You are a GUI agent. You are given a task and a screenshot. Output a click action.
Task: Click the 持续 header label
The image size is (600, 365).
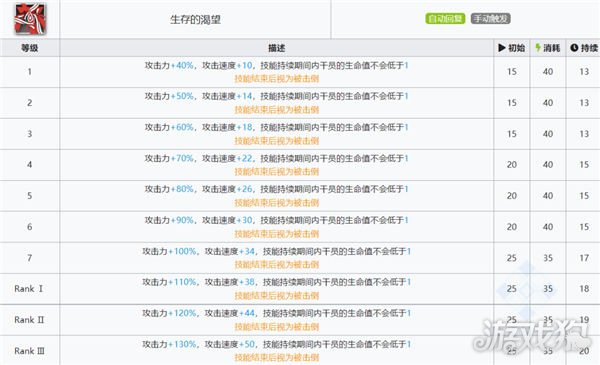pos(589,48)
